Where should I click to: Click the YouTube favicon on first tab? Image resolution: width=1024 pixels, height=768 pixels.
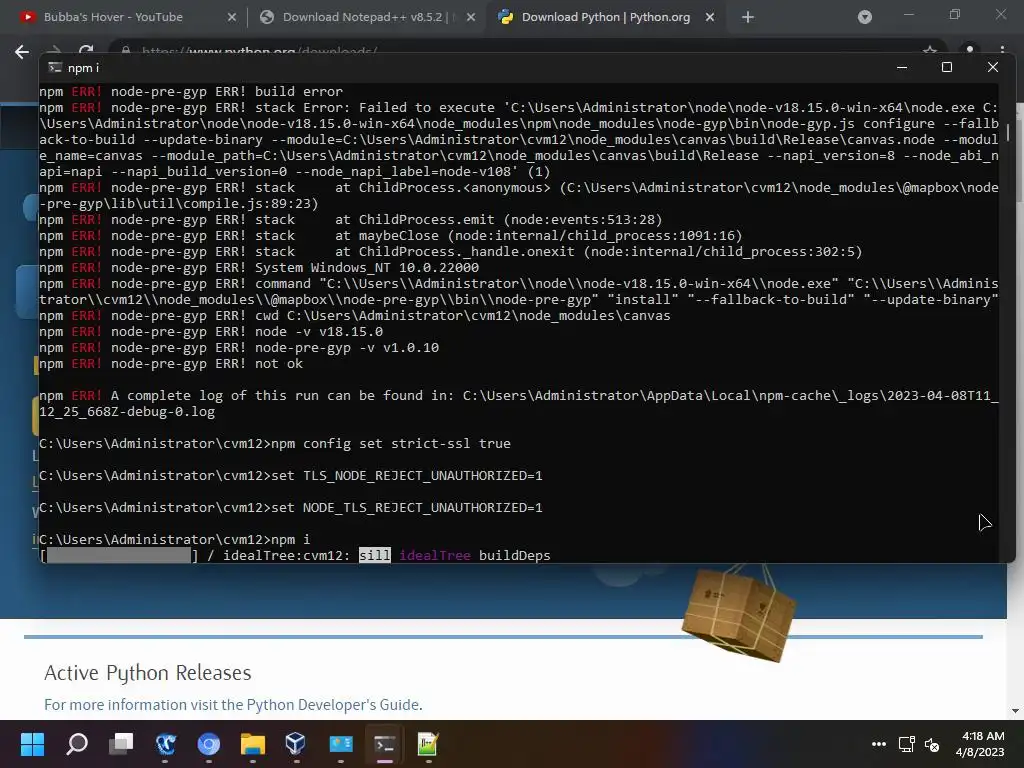coord(27,17)
